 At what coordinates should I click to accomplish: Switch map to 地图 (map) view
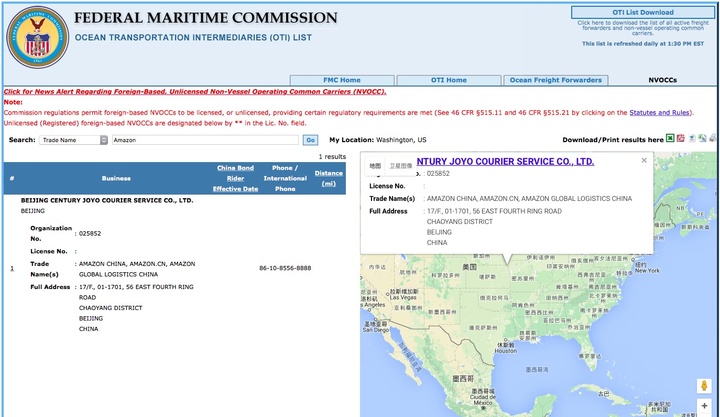(375, 166)
